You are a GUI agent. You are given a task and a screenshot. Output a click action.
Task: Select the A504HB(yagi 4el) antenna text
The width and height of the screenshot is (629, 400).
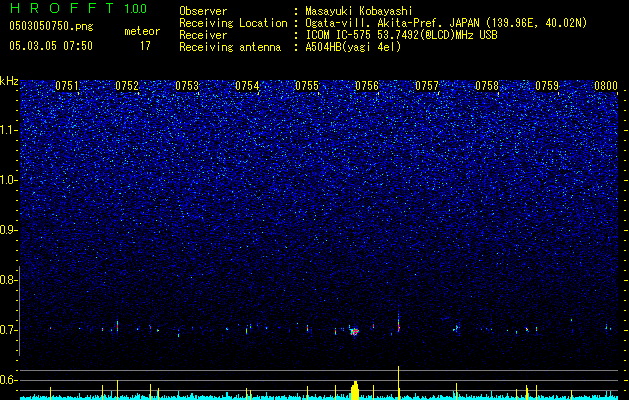(353, 47)
